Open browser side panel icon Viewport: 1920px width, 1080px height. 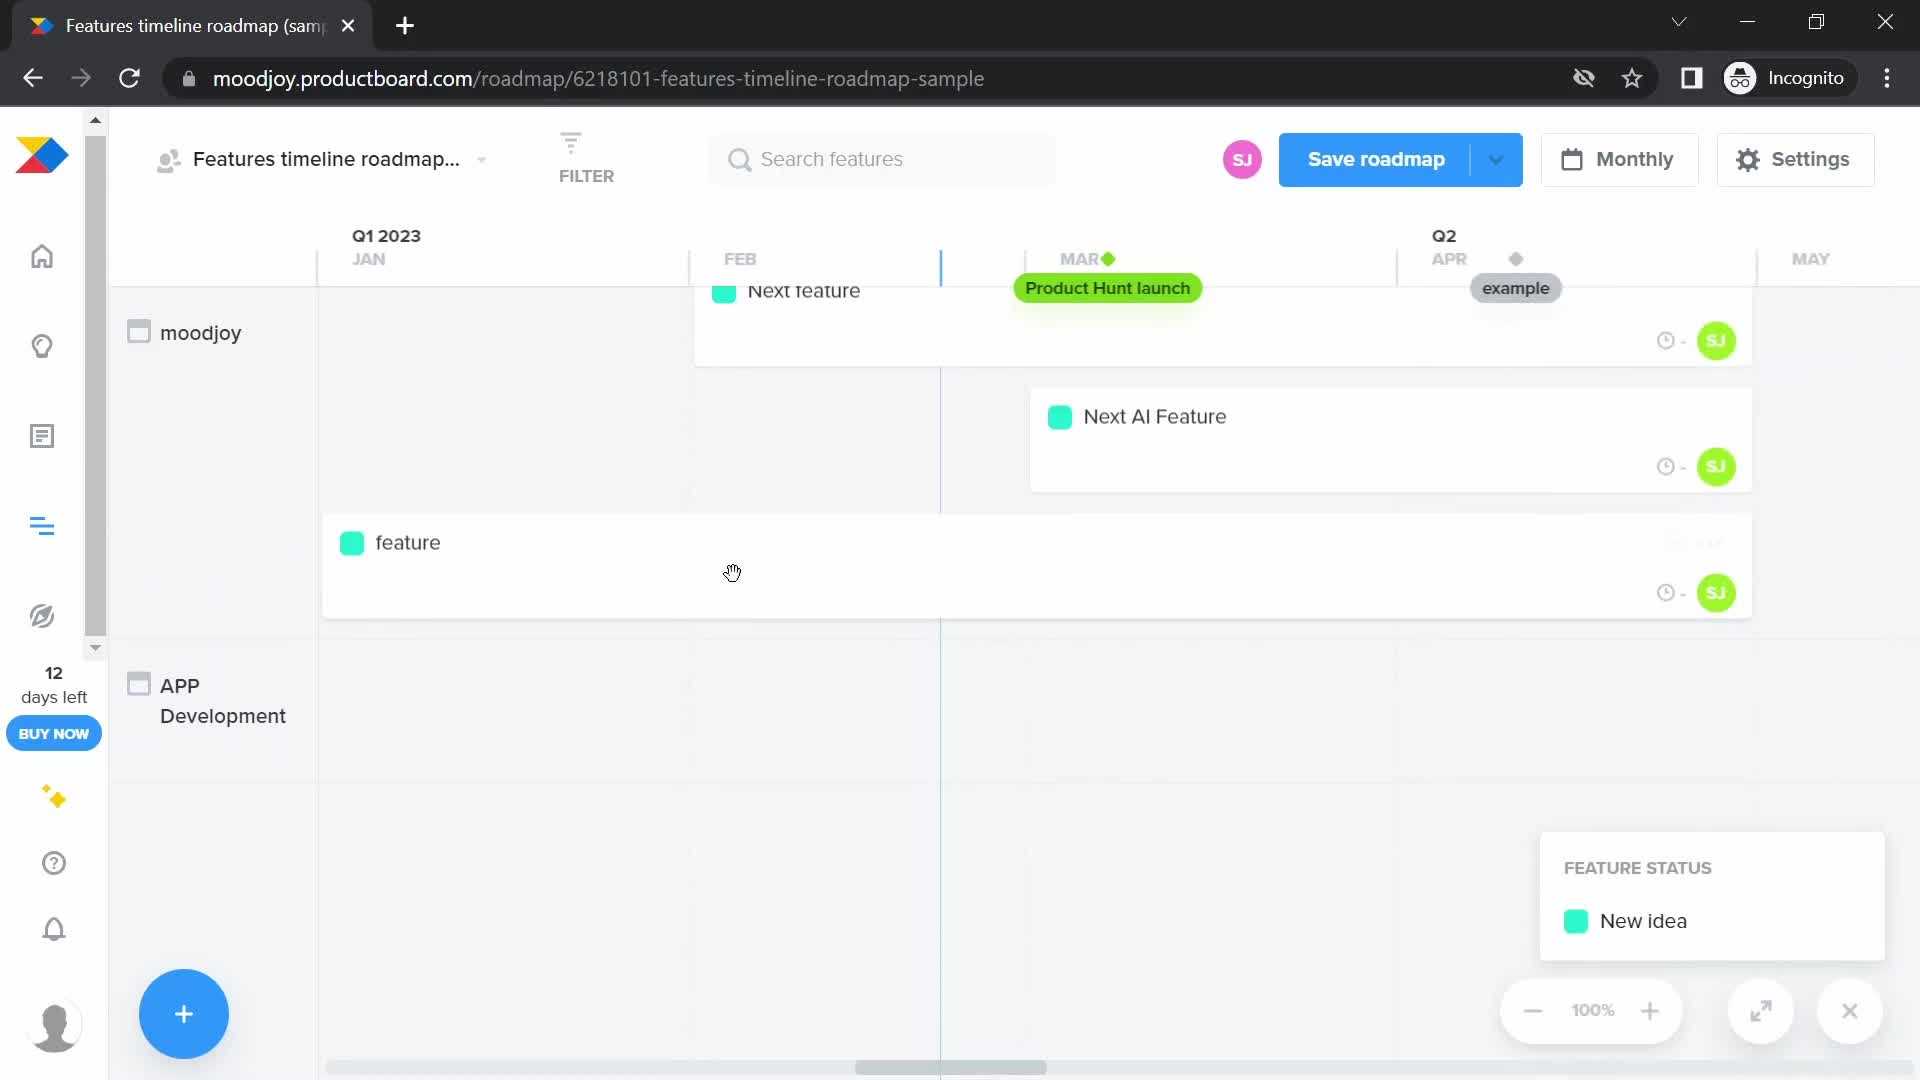pyautogui.click(x=1691, y=78)
